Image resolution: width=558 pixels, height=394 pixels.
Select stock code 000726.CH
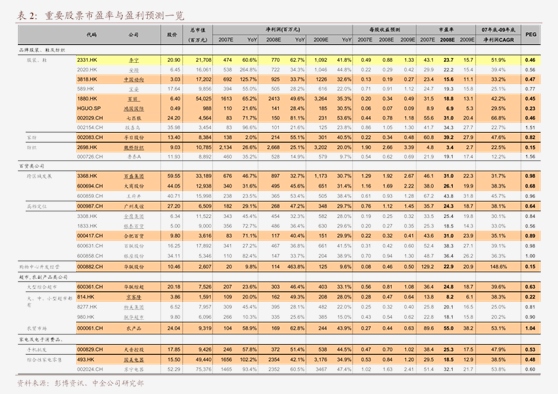[90, 157]
